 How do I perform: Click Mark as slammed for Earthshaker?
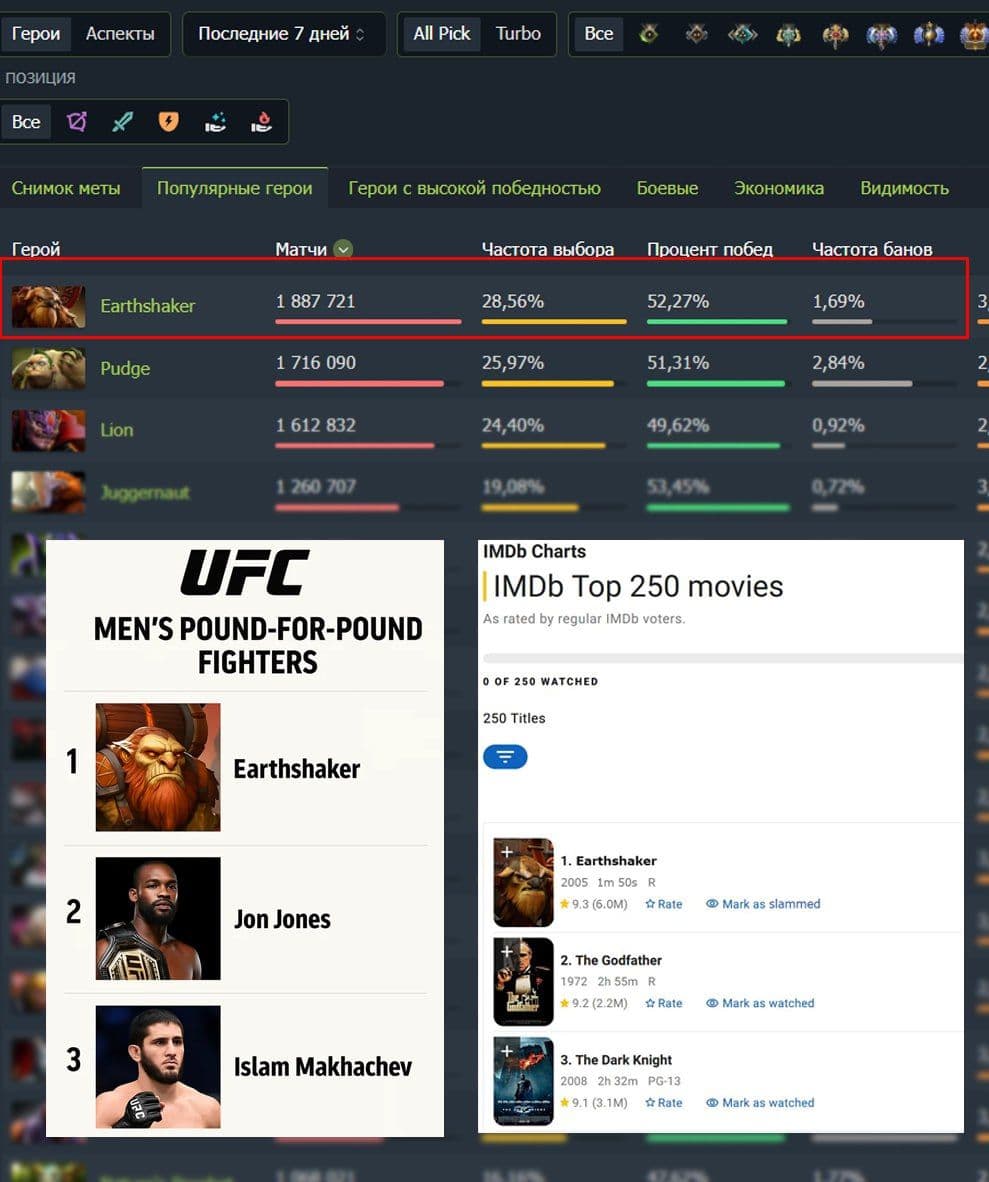(763, 905)
